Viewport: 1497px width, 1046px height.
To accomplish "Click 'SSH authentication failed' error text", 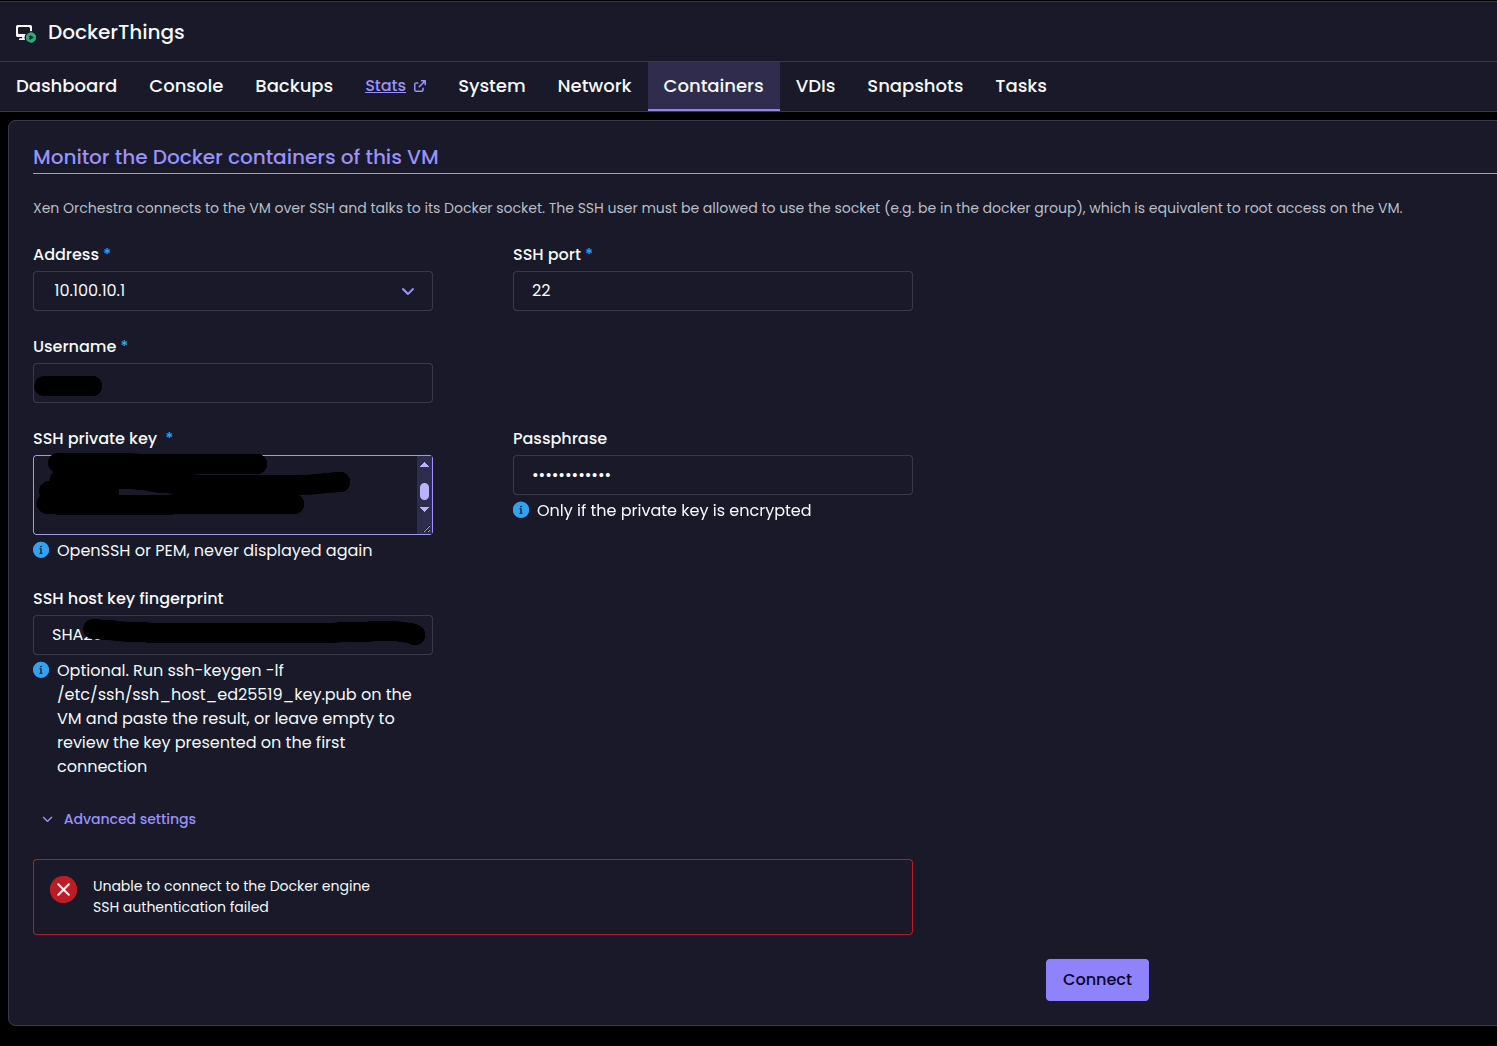I will pyautogui.click(x=181, y=907).
